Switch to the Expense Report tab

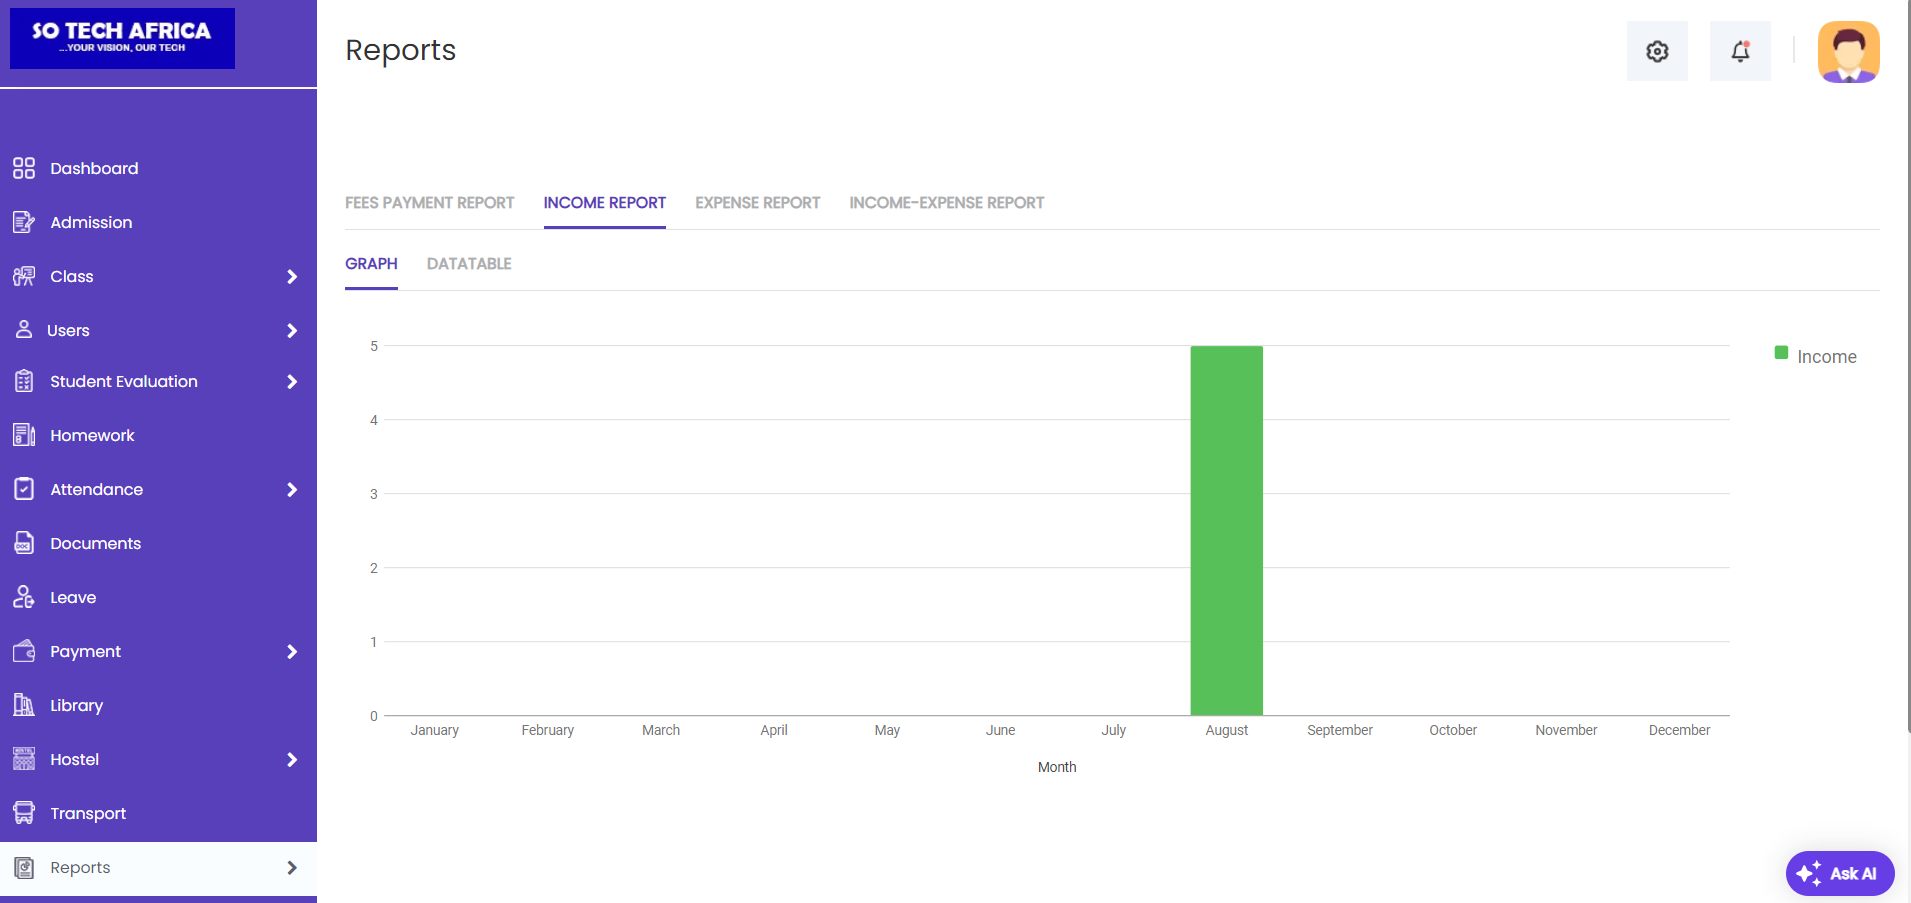757,203
